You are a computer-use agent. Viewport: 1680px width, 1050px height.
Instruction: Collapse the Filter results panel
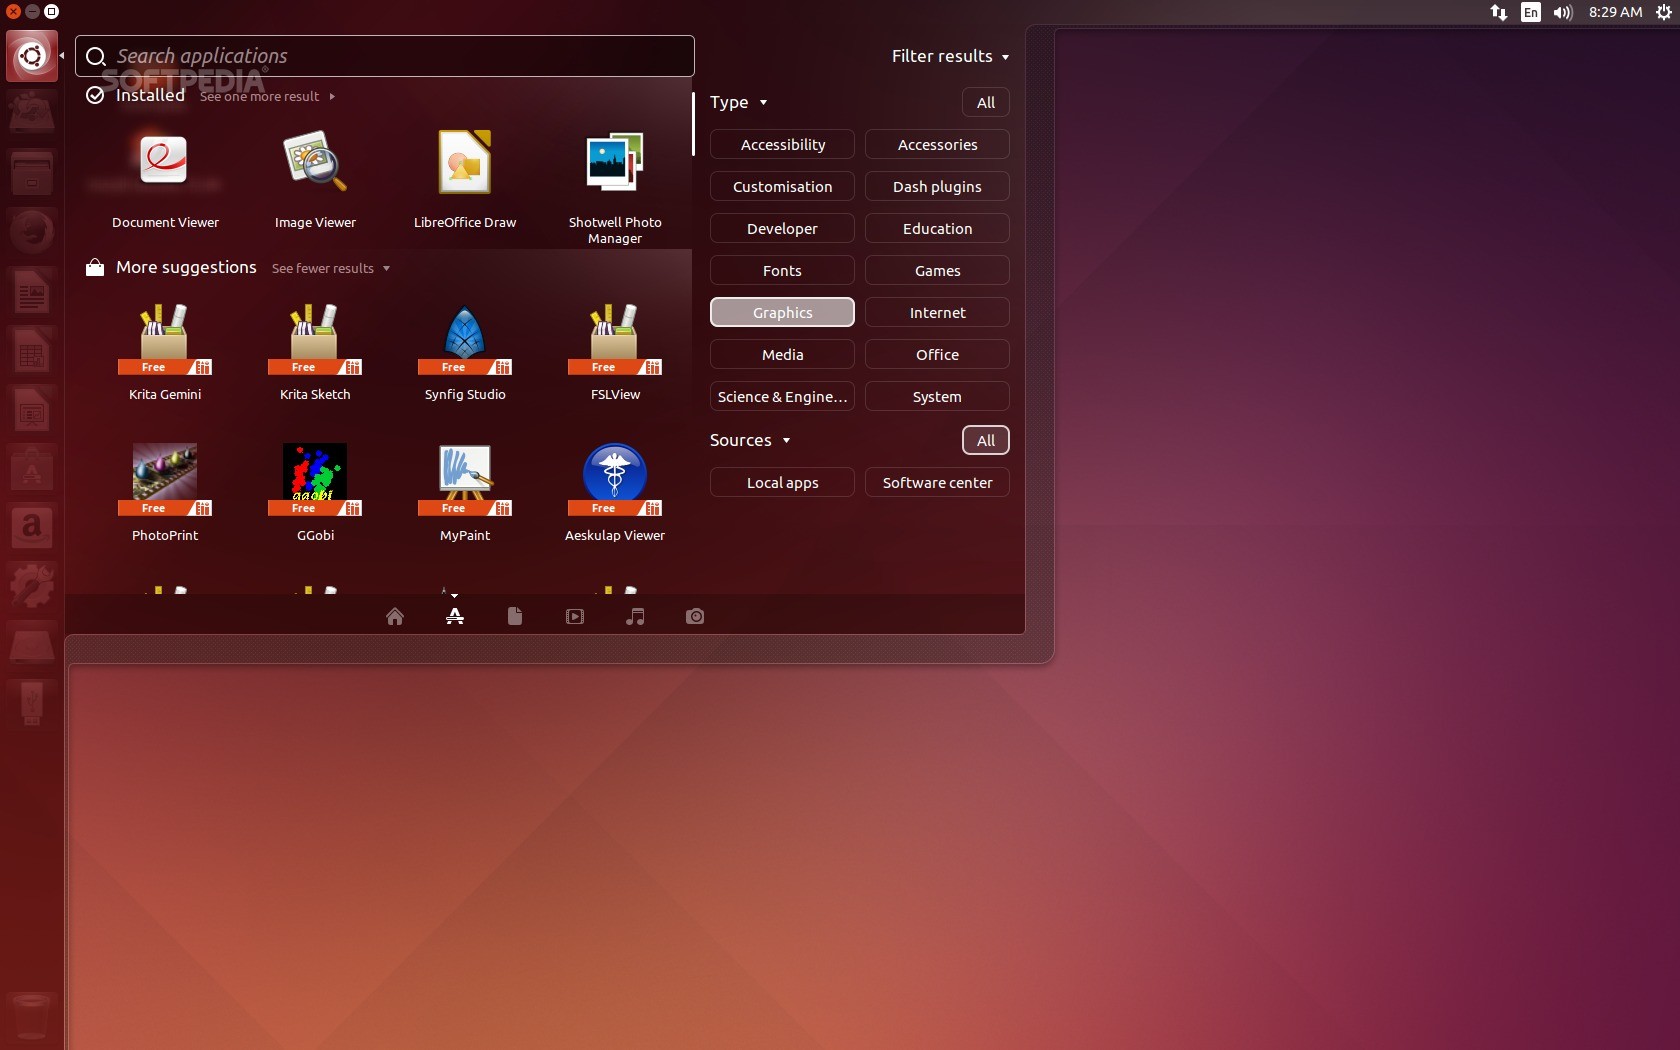click(950, 57)
